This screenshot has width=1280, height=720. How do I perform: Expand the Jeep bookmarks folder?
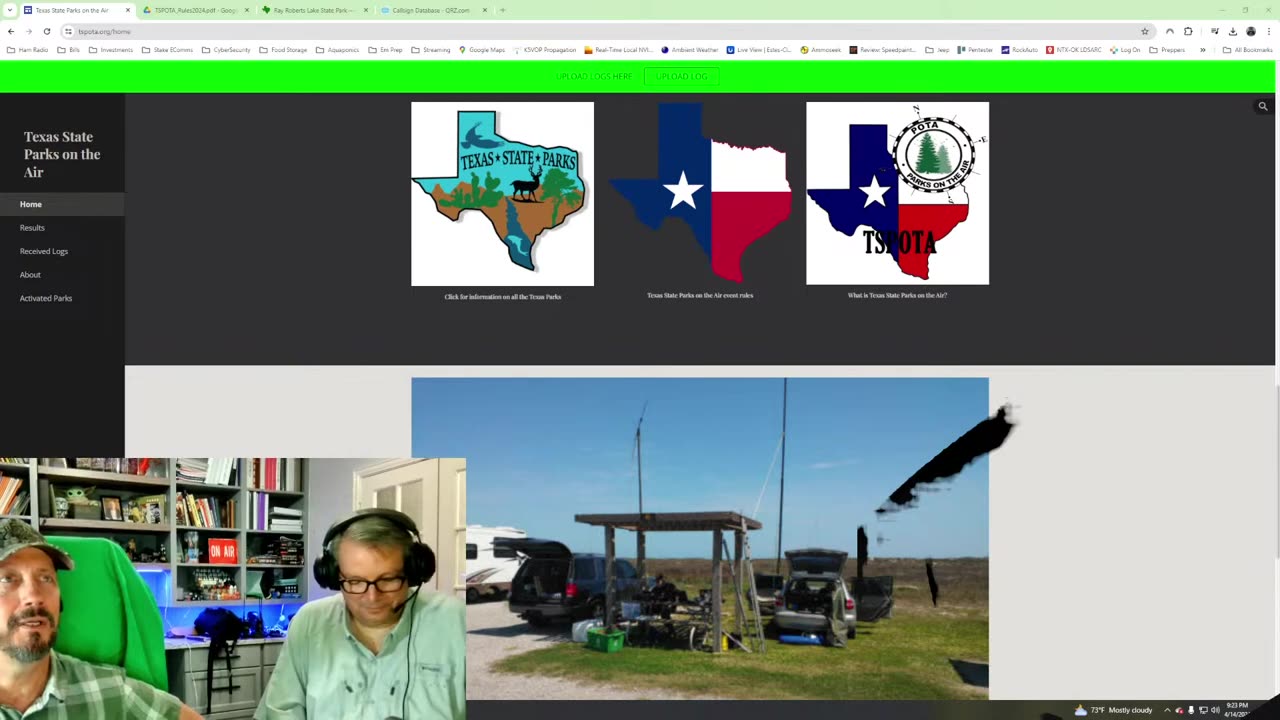coord(937,50)
